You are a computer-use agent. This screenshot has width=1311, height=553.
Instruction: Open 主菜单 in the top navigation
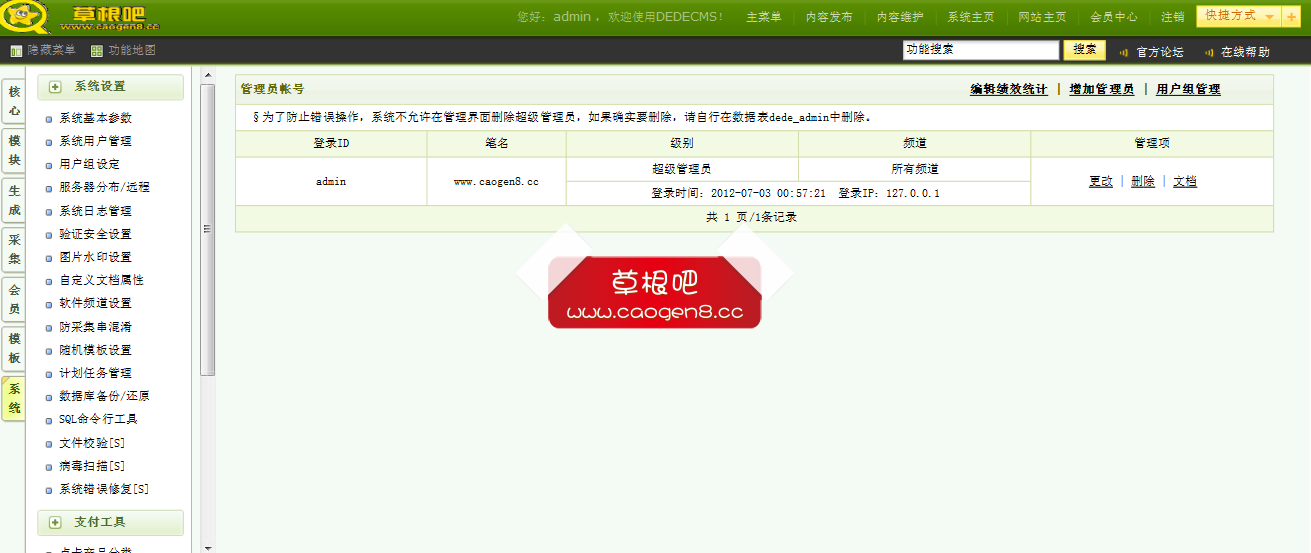(764, 17)
